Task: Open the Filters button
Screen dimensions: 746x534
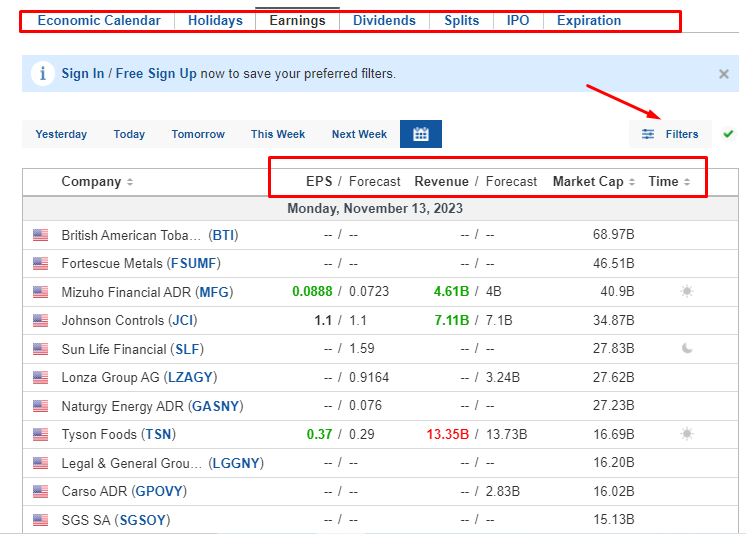Action: [x=670, y=134]
